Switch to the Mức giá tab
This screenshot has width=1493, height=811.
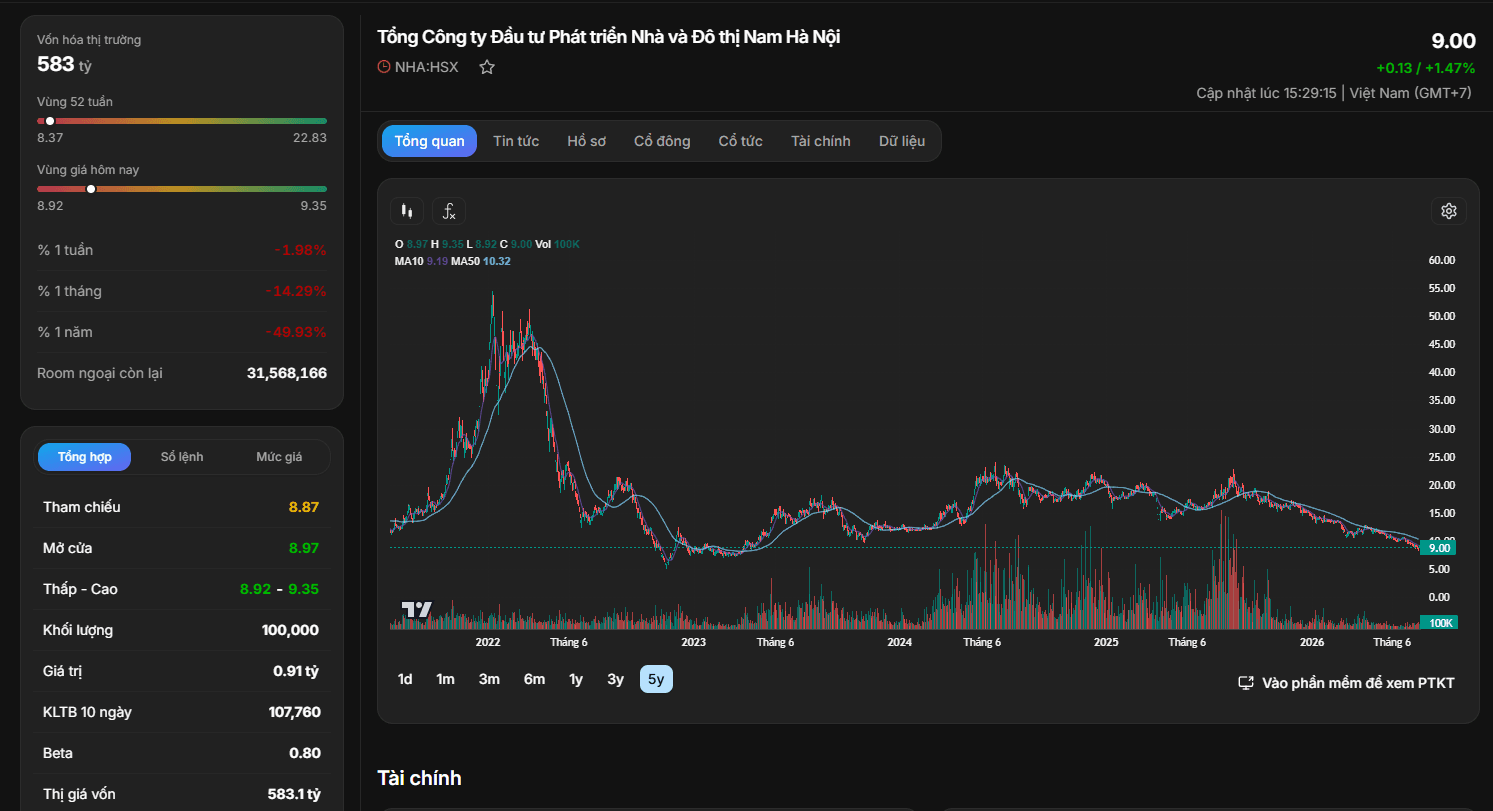(x=279, y=457)
